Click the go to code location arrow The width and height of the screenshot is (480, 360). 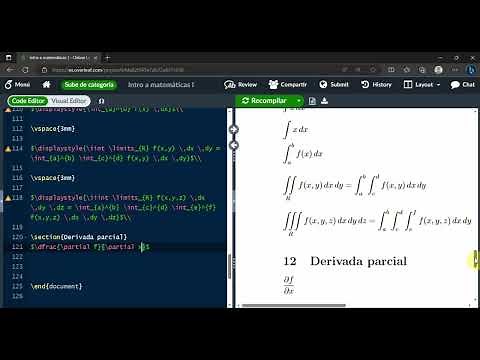pyautogui.click(x=234, y=145)
